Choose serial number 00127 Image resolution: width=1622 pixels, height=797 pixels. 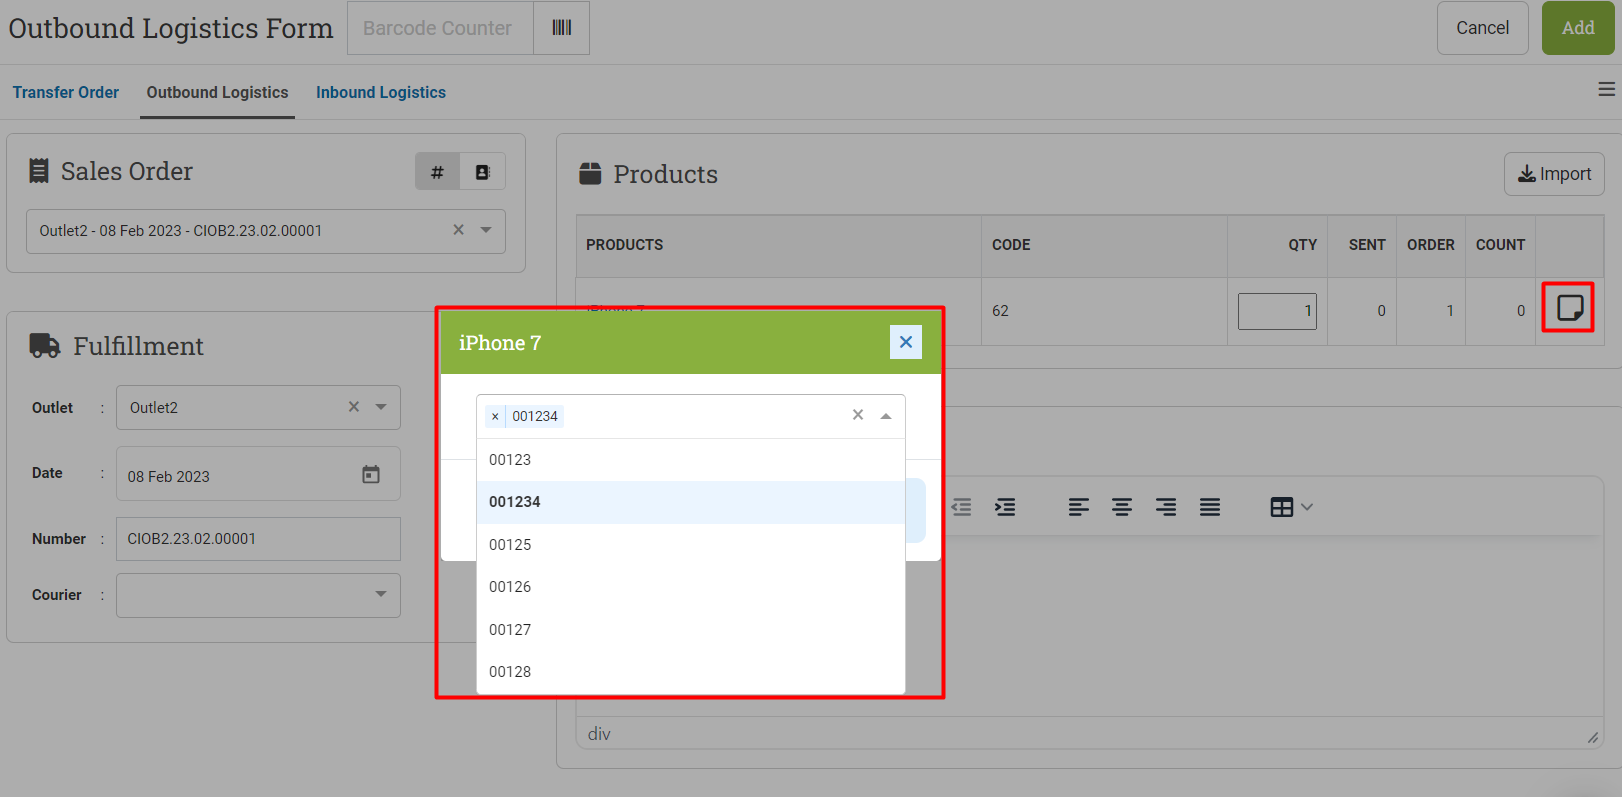691,630
